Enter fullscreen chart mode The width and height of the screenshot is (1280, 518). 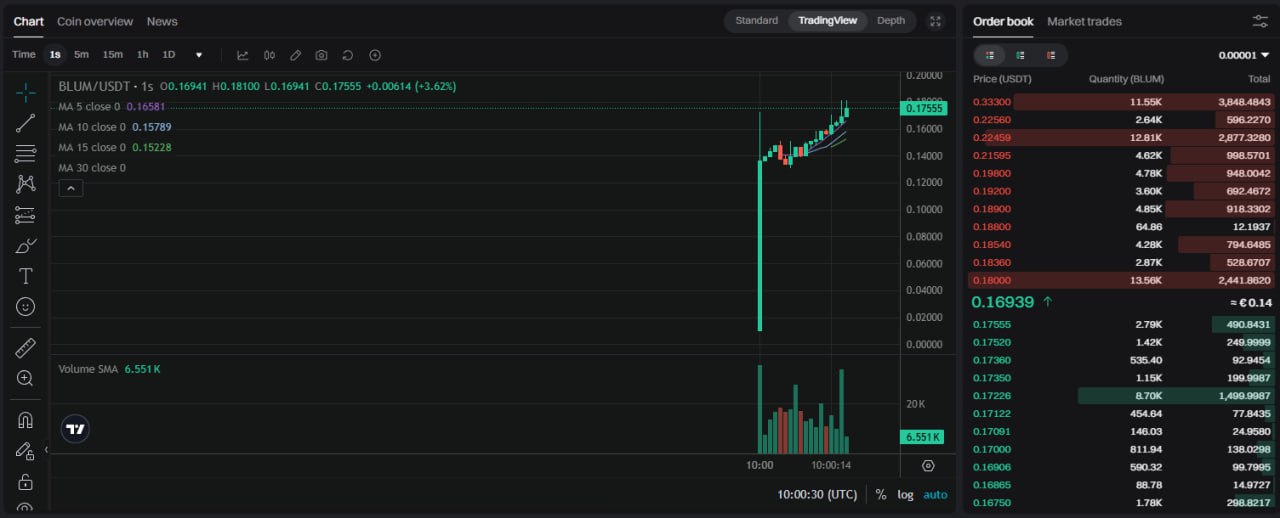(936, 21)
